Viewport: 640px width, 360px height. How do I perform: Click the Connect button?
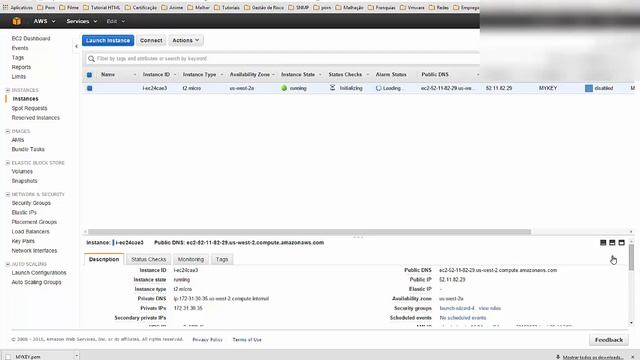click(151, 40)
